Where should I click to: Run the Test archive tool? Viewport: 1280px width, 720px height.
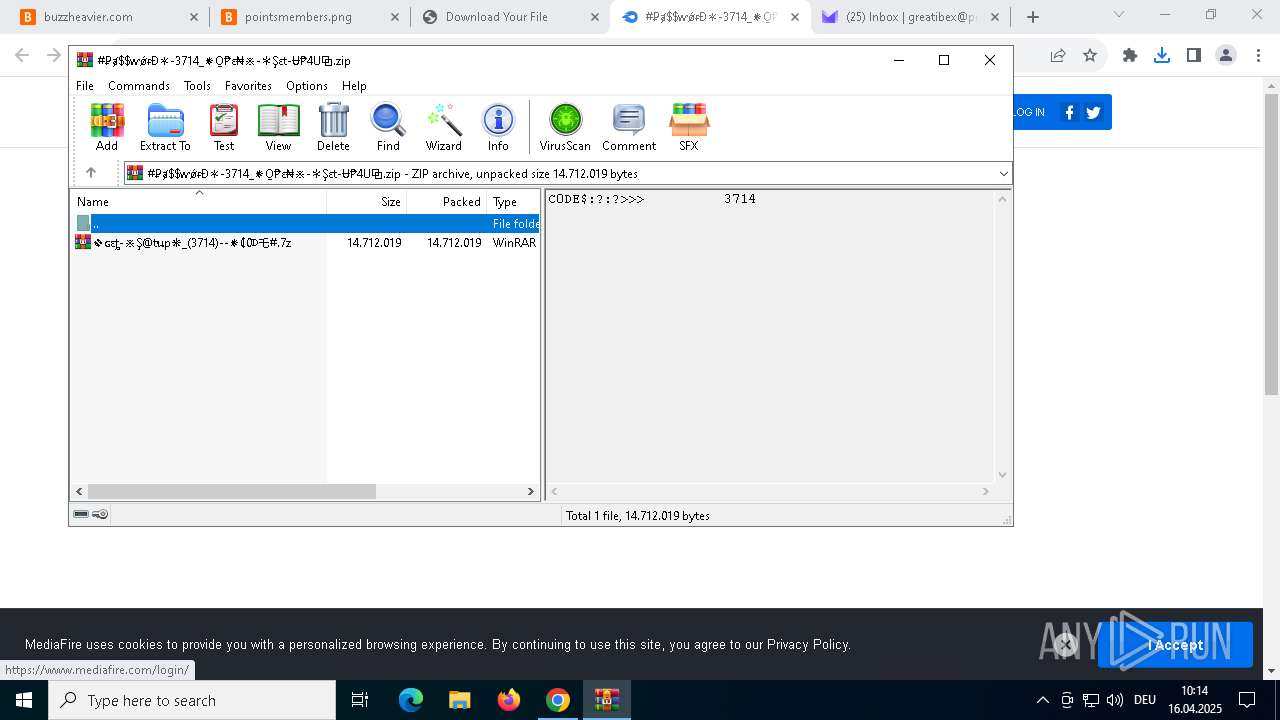coord(224,128)
